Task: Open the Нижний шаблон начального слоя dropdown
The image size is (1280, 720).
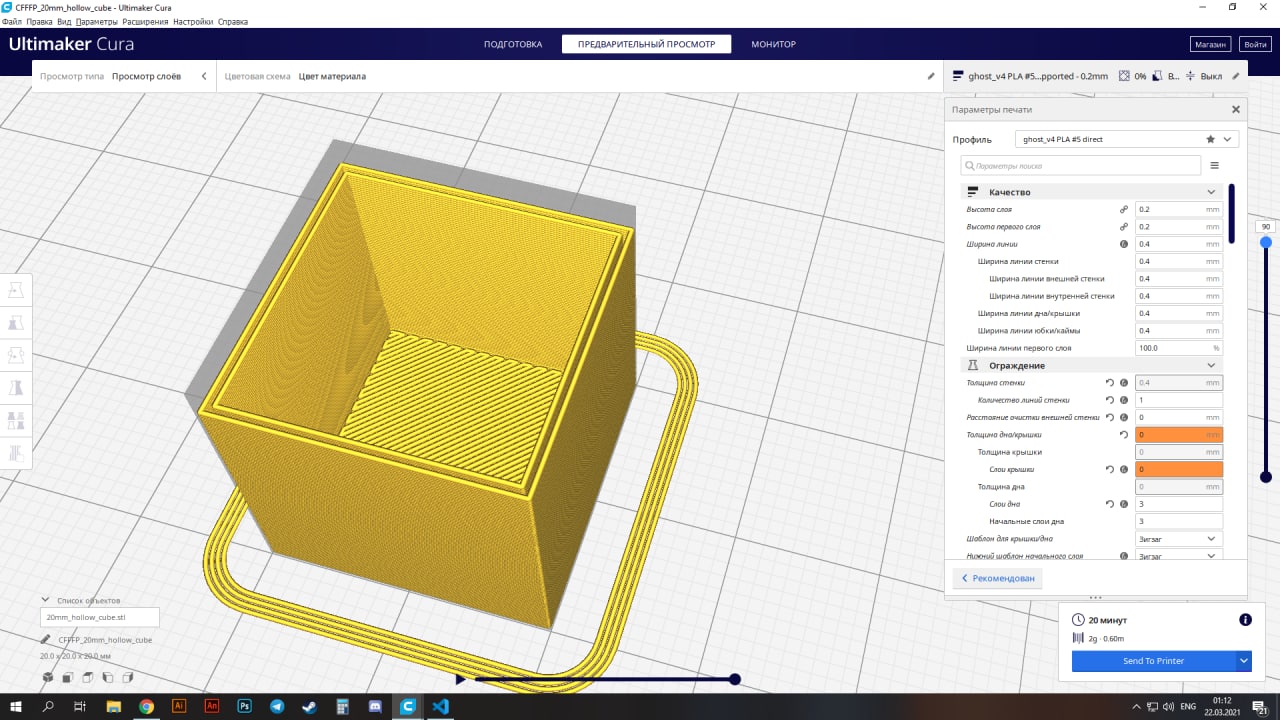Action: tap(1179, 556)
